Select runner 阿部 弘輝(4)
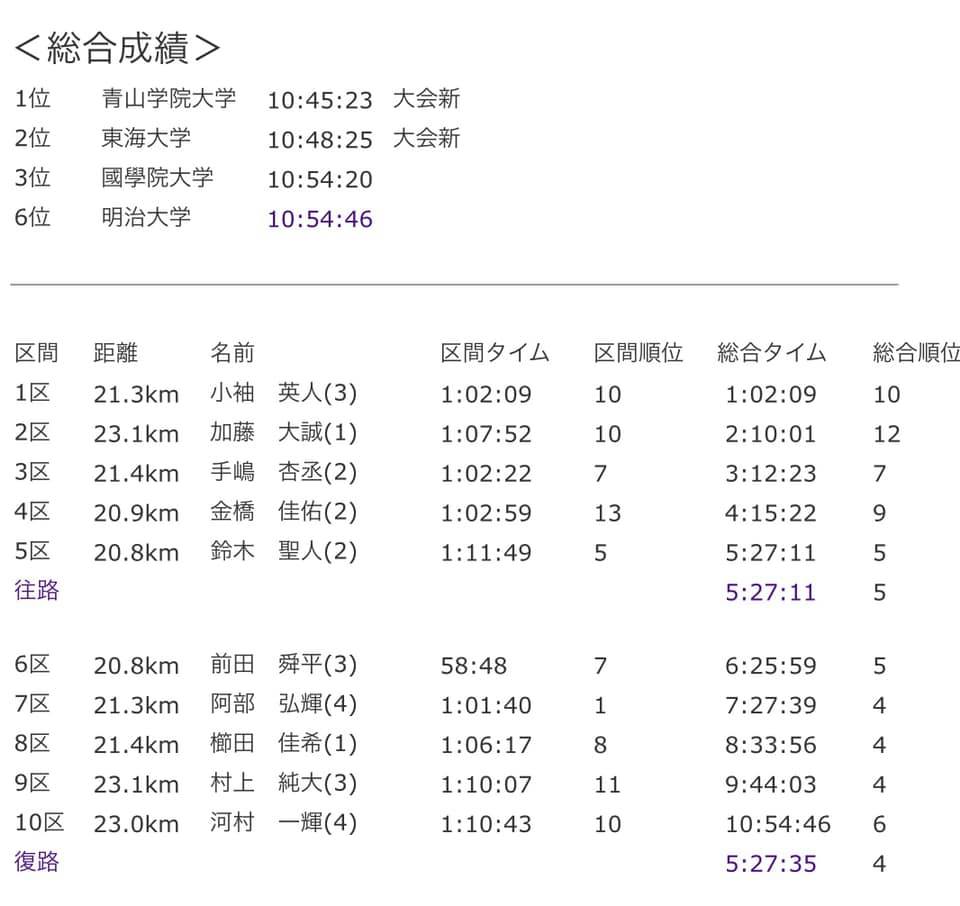This screenshot has width=960, height=906. (283, 704)
